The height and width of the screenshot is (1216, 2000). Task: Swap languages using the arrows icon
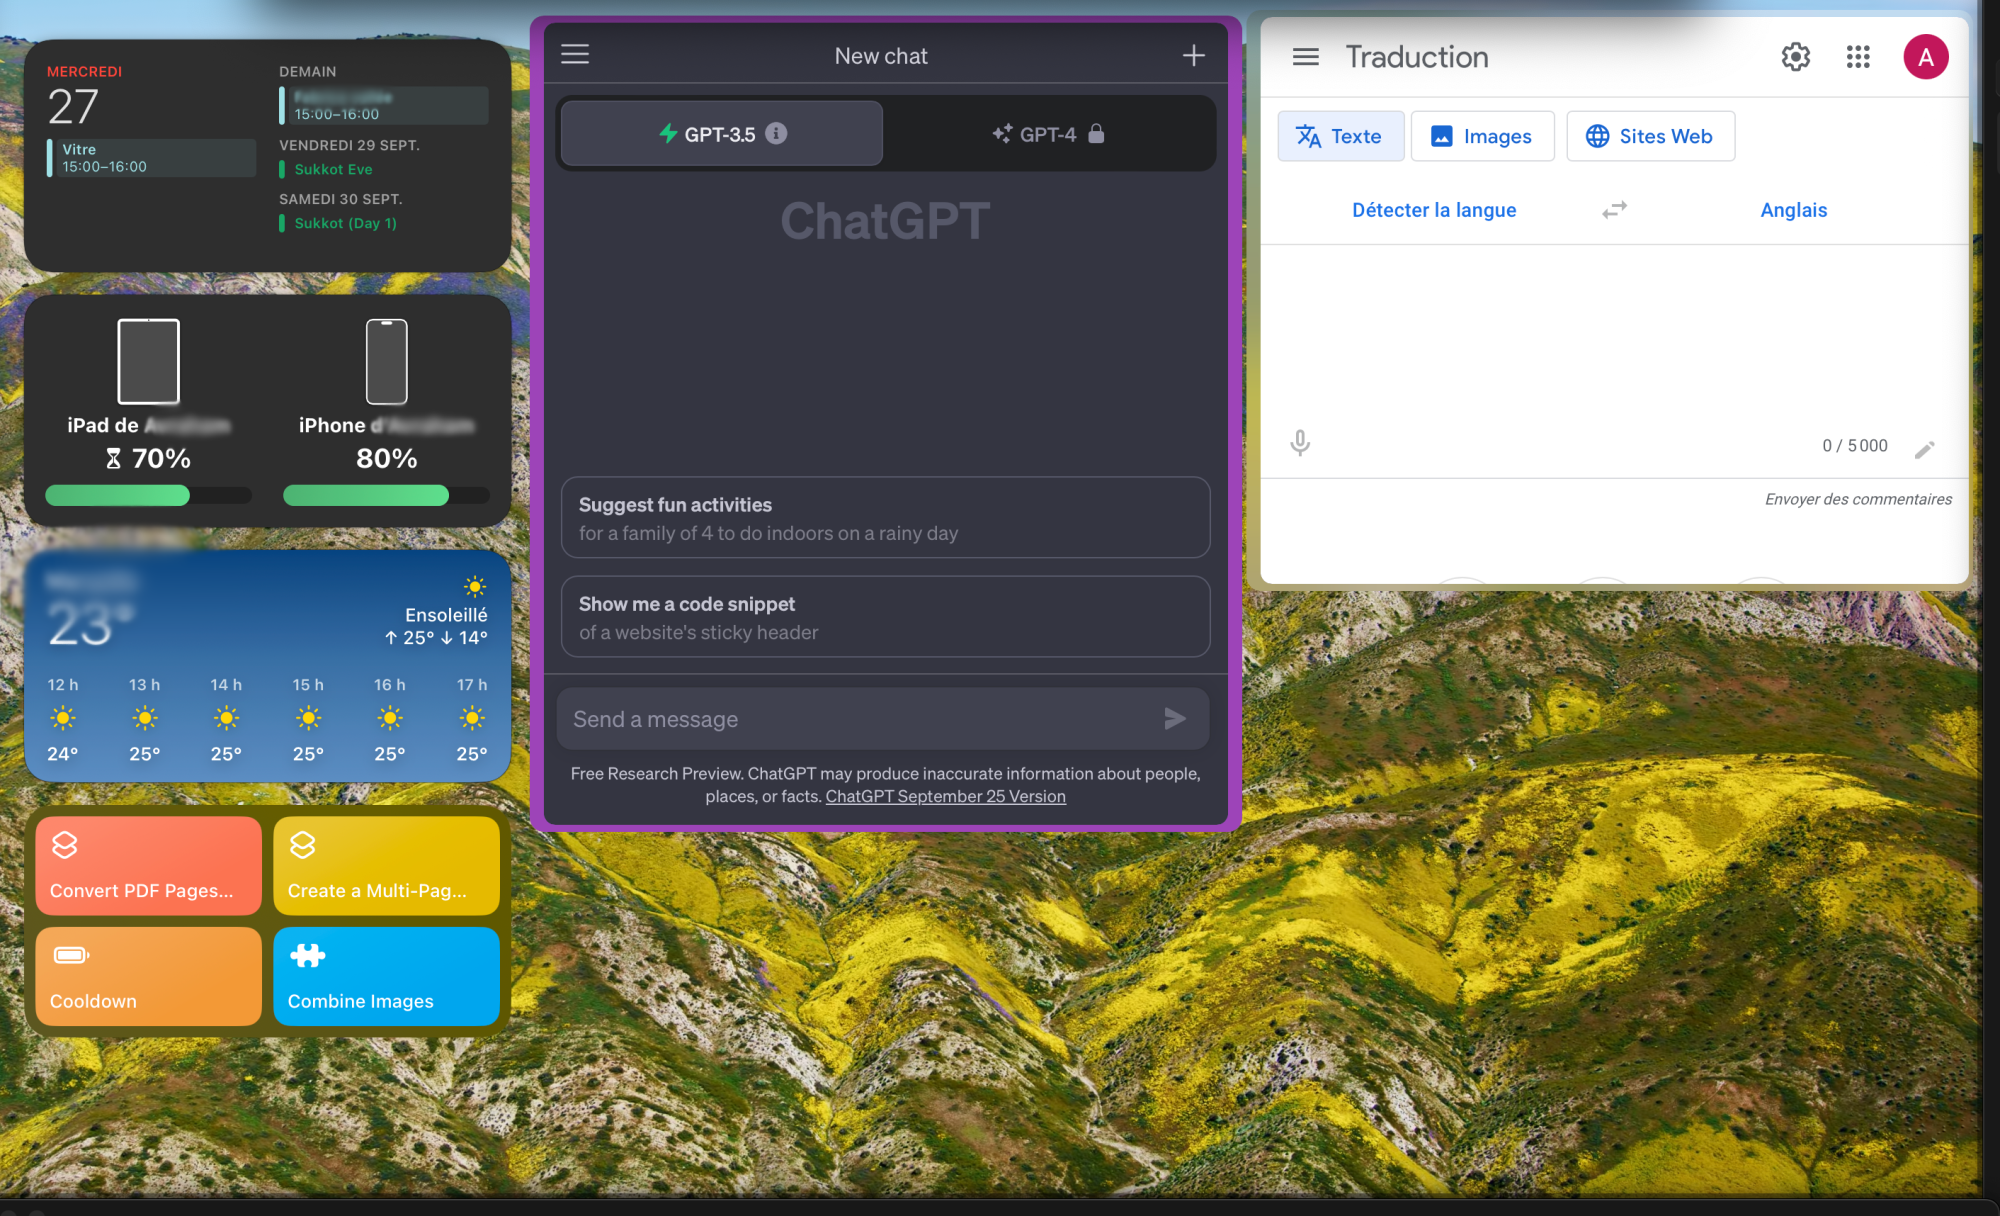tap(1614, 210)
